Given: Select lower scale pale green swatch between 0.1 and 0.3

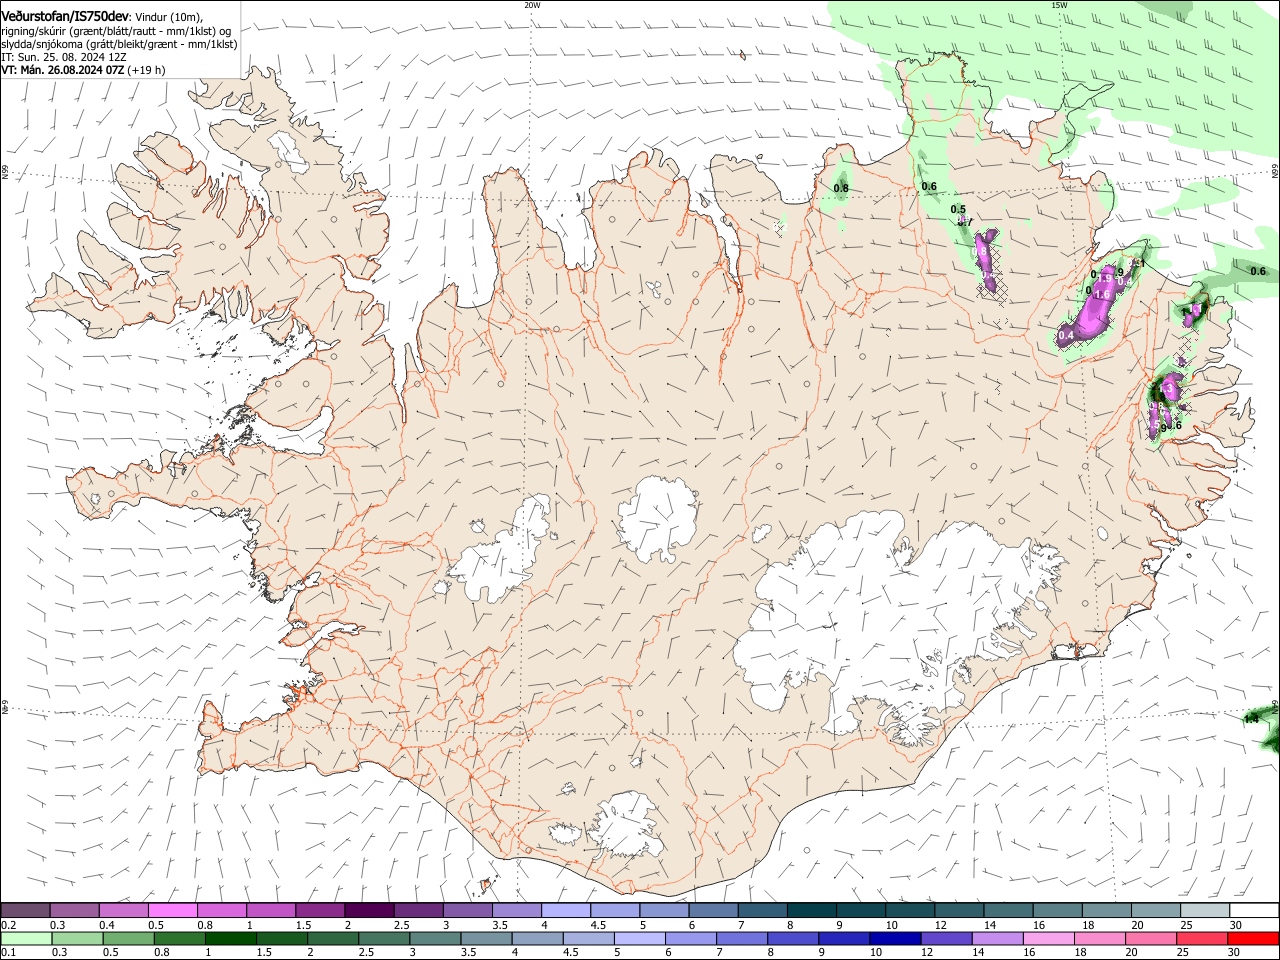Looking at the screenshot, I should pos(26,938).
